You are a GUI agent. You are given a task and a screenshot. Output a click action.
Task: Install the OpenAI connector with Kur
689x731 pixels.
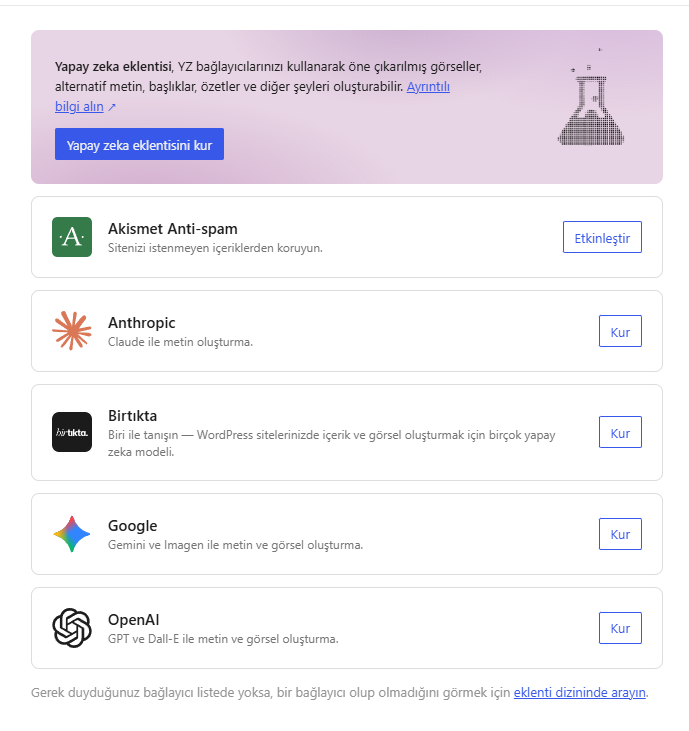(620, 628)
